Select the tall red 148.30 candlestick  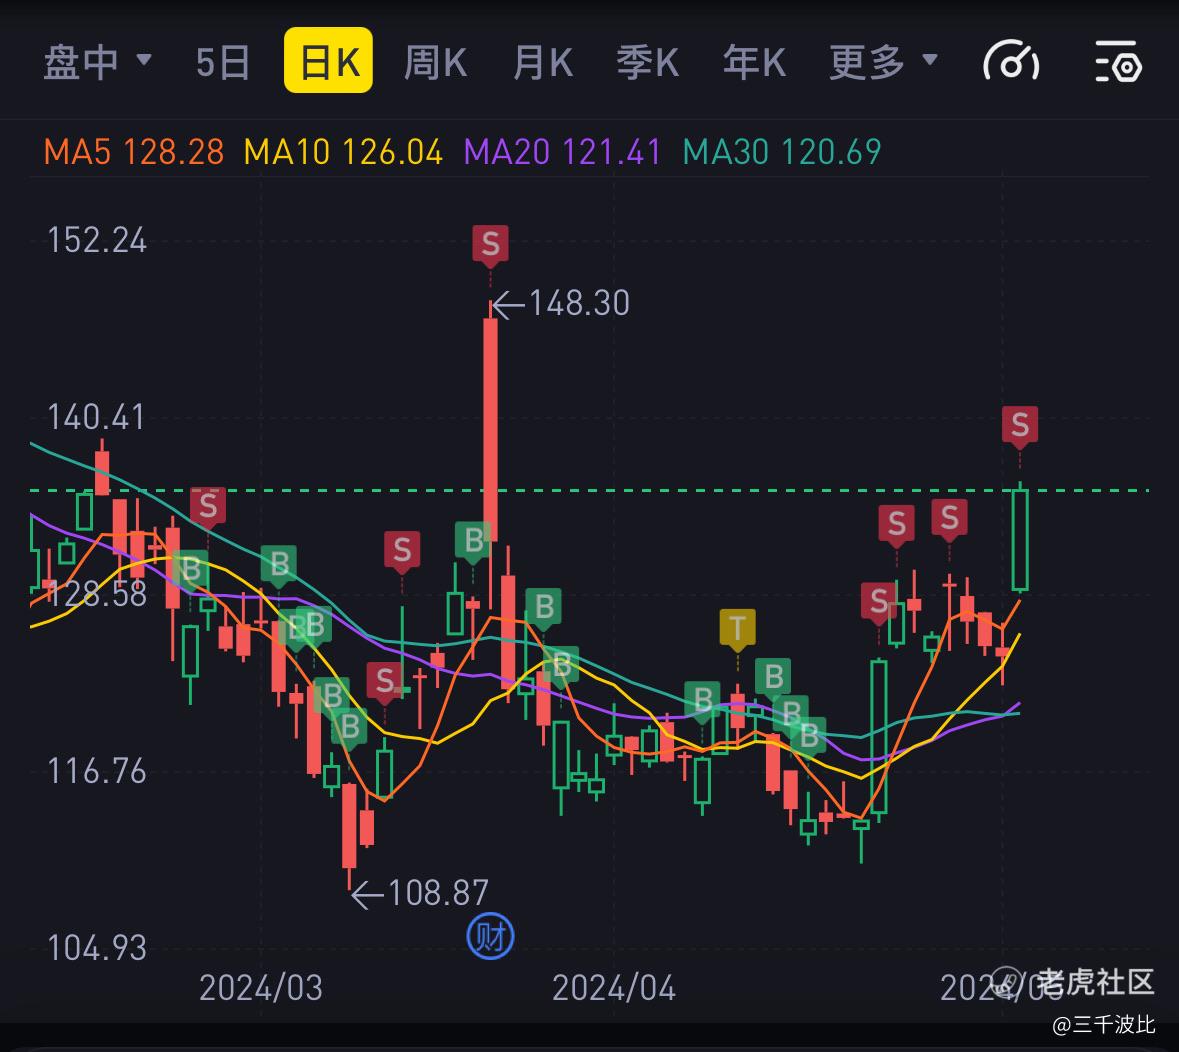[490, 429]
